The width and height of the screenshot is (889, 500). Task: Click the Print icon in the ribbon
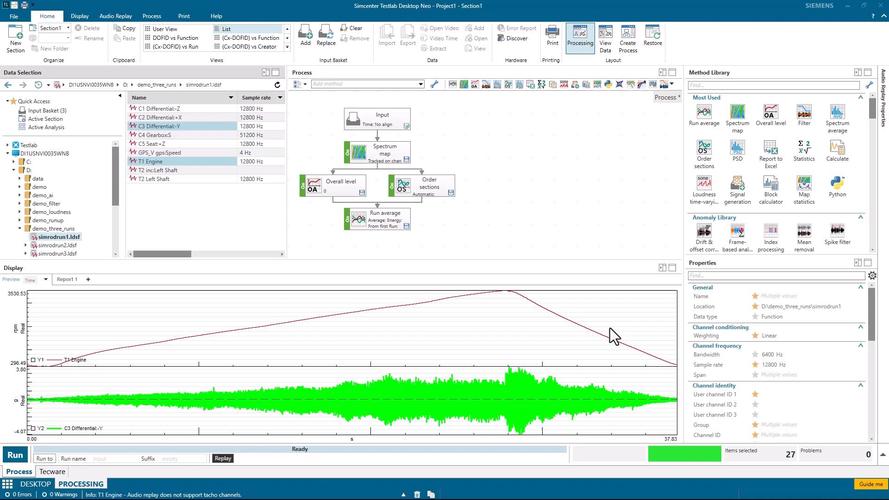552,32
